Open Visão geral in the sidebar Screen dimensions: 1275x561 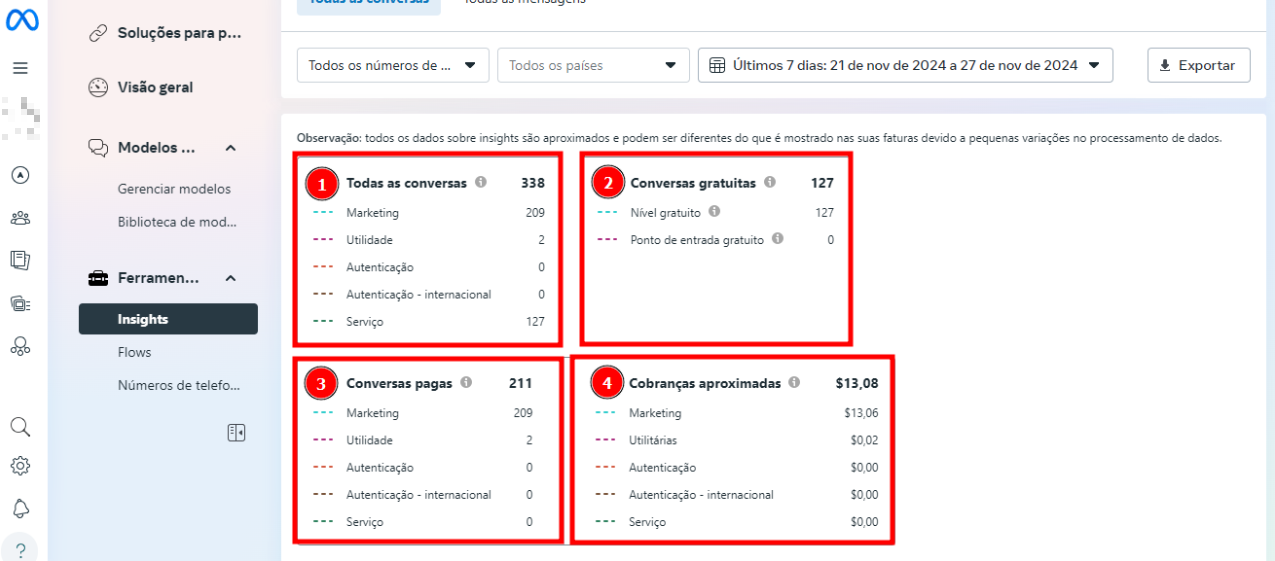tap(155, 87)
